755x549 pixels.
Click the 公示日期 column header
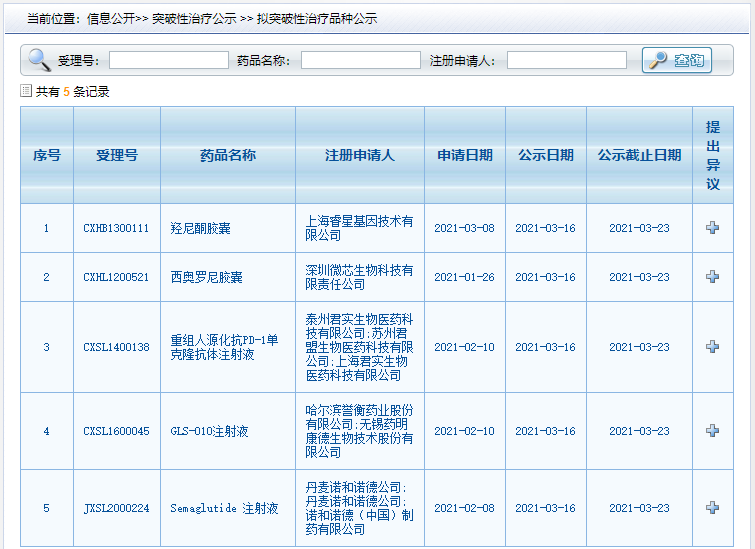point(546,155)
